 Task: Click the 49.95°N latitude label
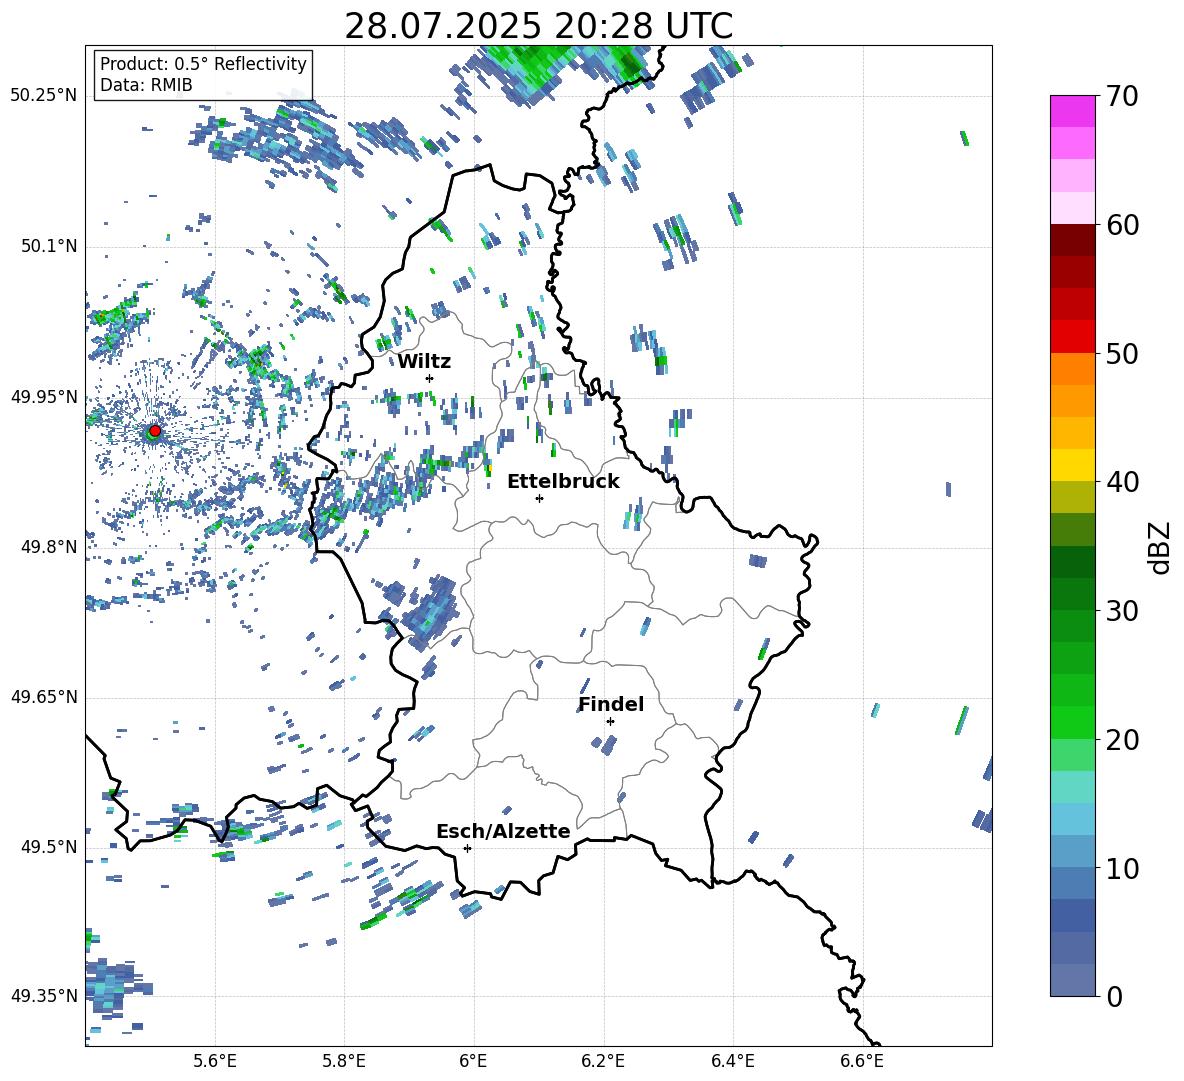[44, 397]
